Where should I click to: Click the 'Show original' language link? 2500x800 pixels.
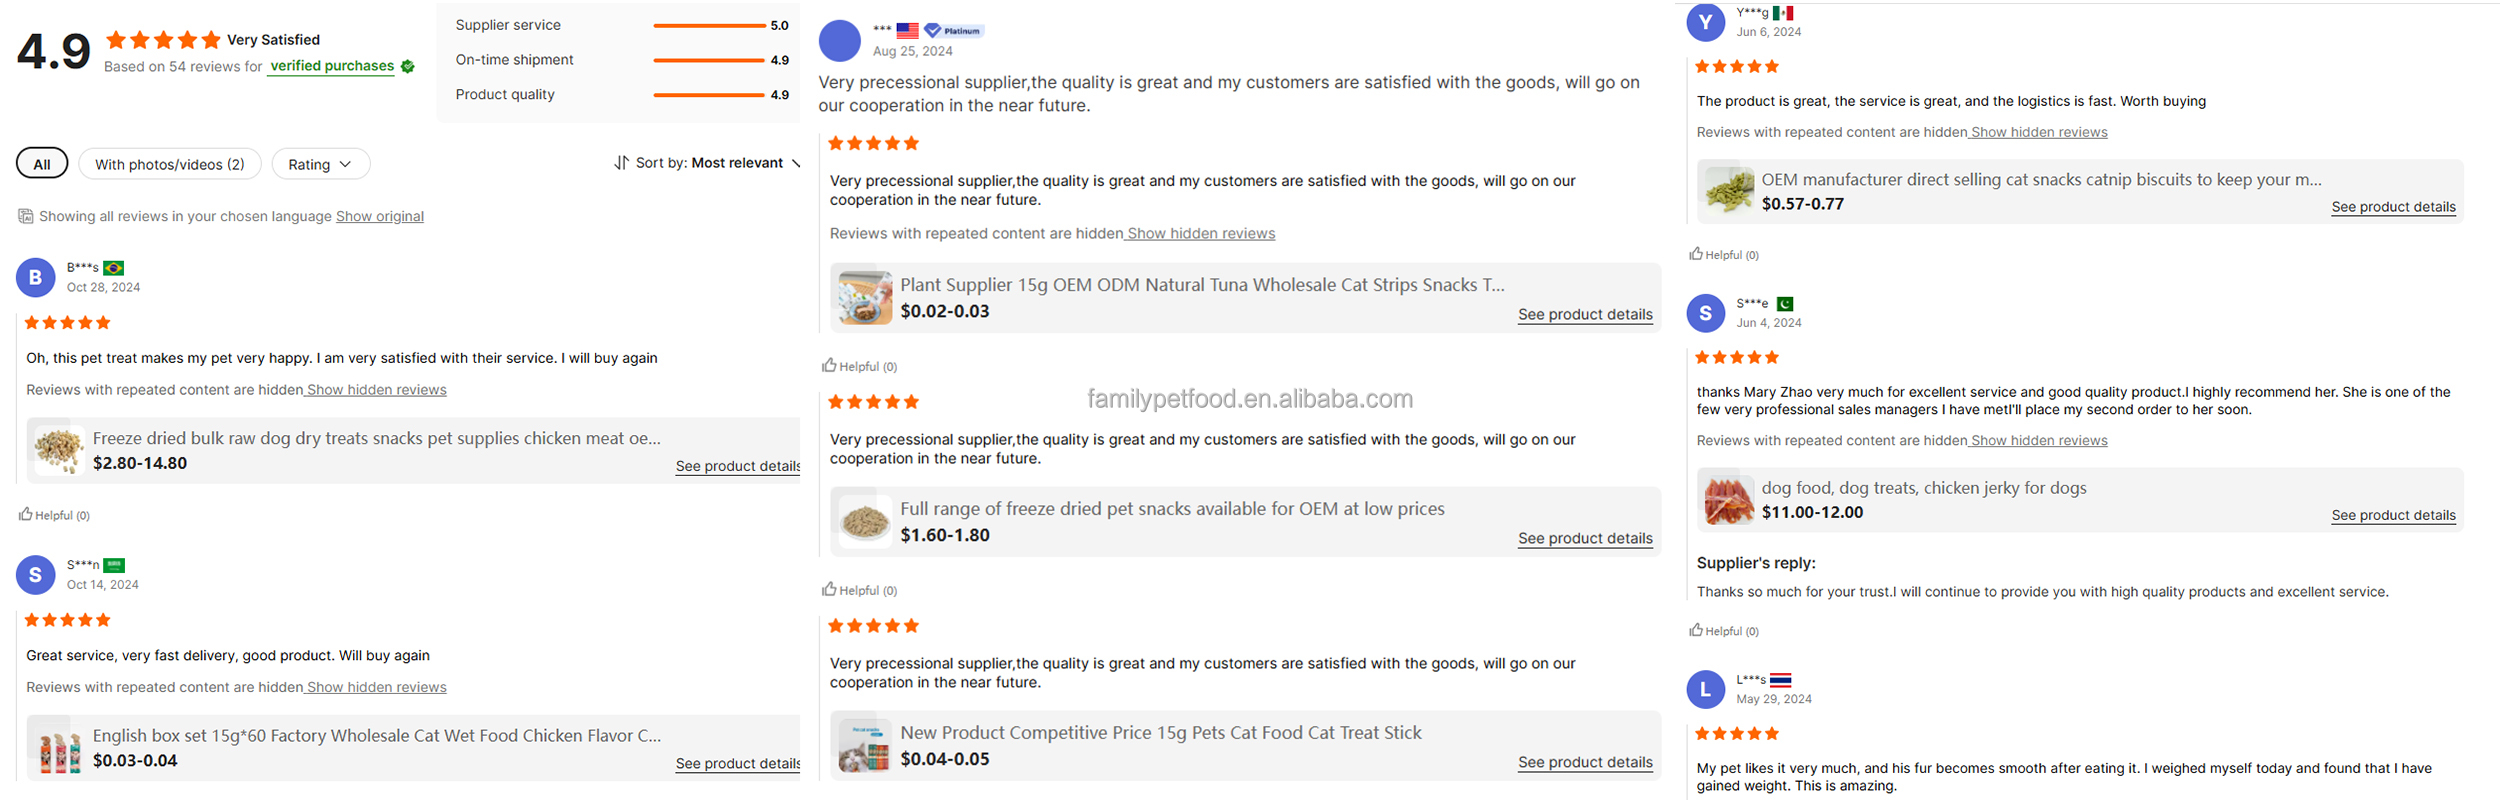380,216
